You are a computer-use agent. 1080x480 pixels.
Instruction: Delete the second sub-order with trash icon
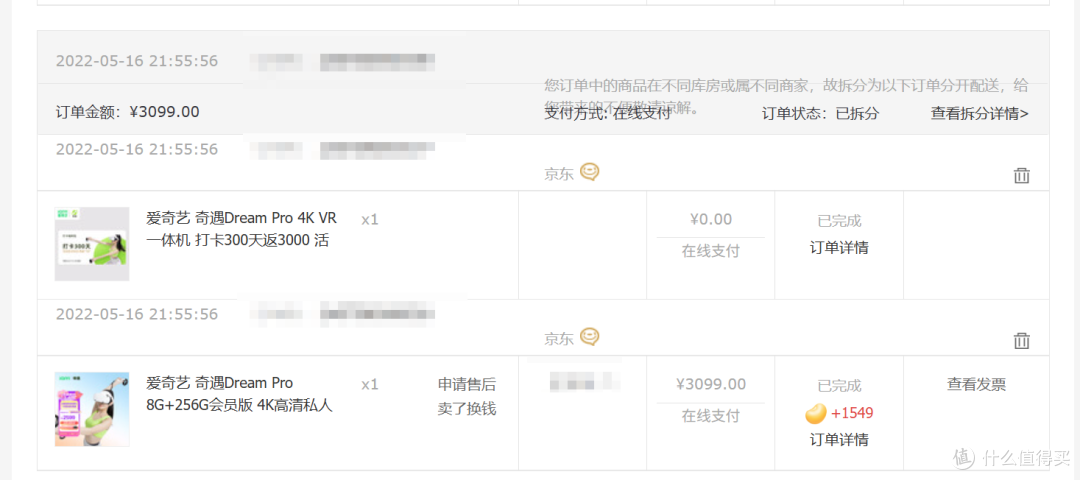(x=1021, y=340)
